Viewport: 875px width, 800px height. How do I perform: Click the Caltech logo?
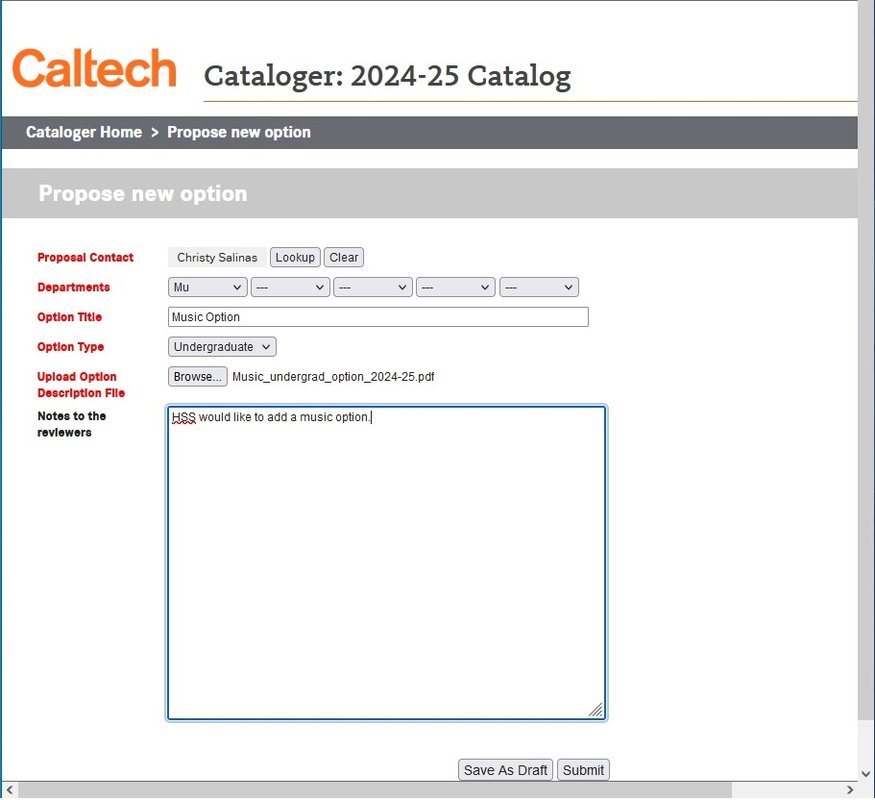[x=94, y=69]
